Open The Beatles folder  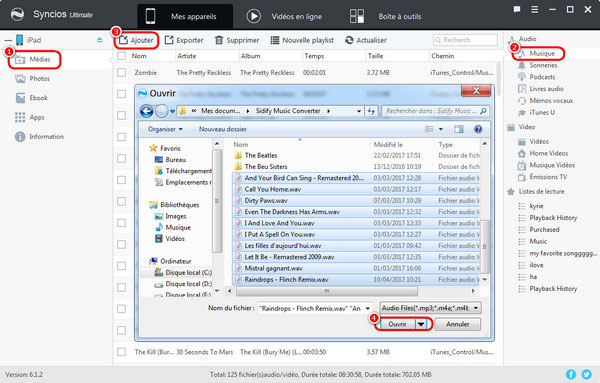click(261, 155)
